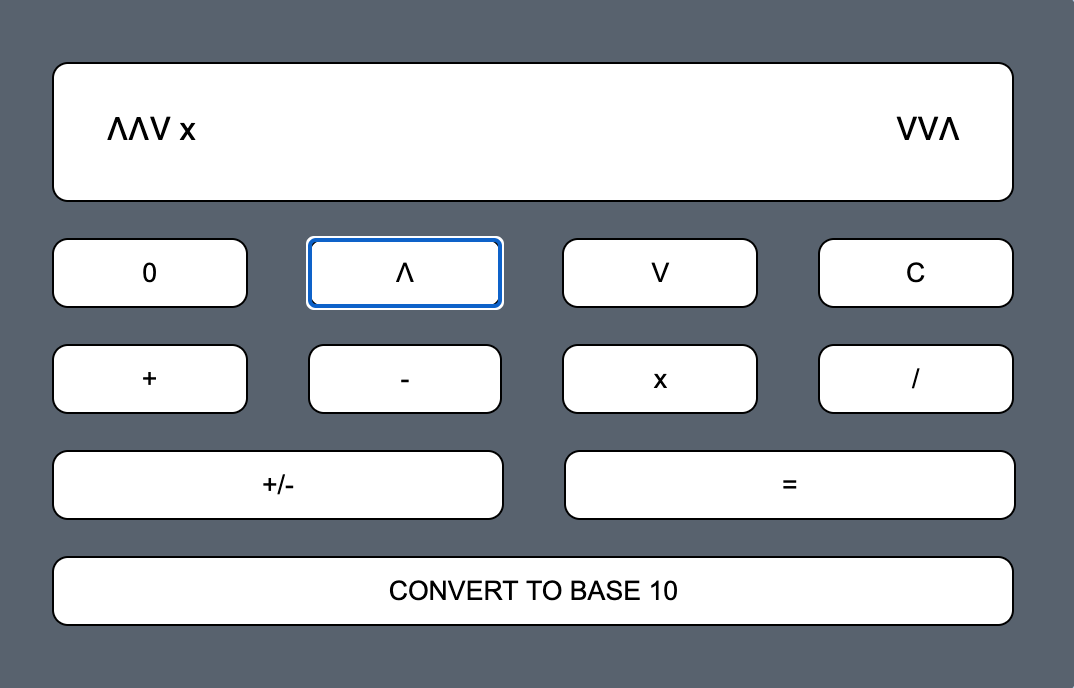Click the ΛΛV x expression text
Image resolution: width=1074 pixels, height=688 pixels.
151,129
